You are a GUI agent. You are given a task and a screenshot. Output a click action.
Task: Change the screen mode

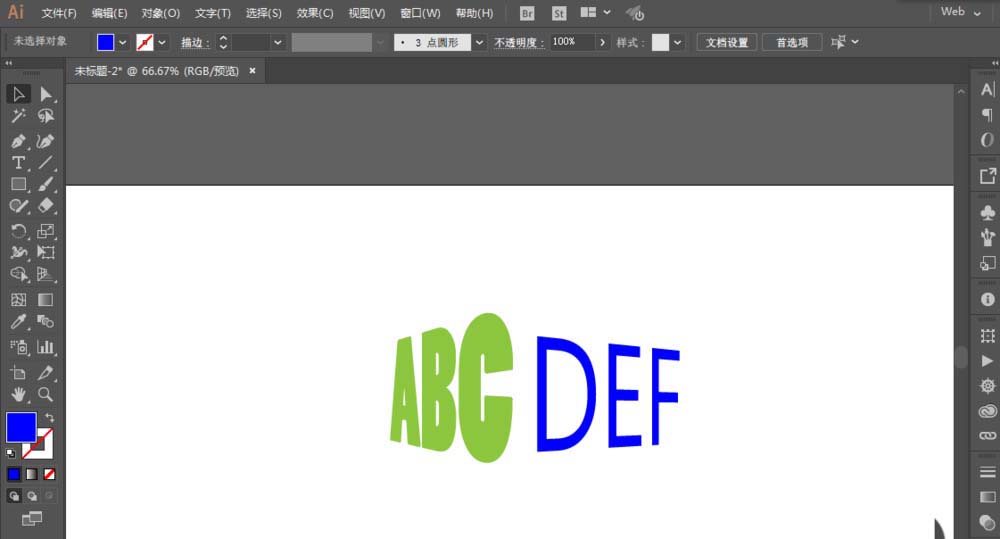tap(32, 519)
